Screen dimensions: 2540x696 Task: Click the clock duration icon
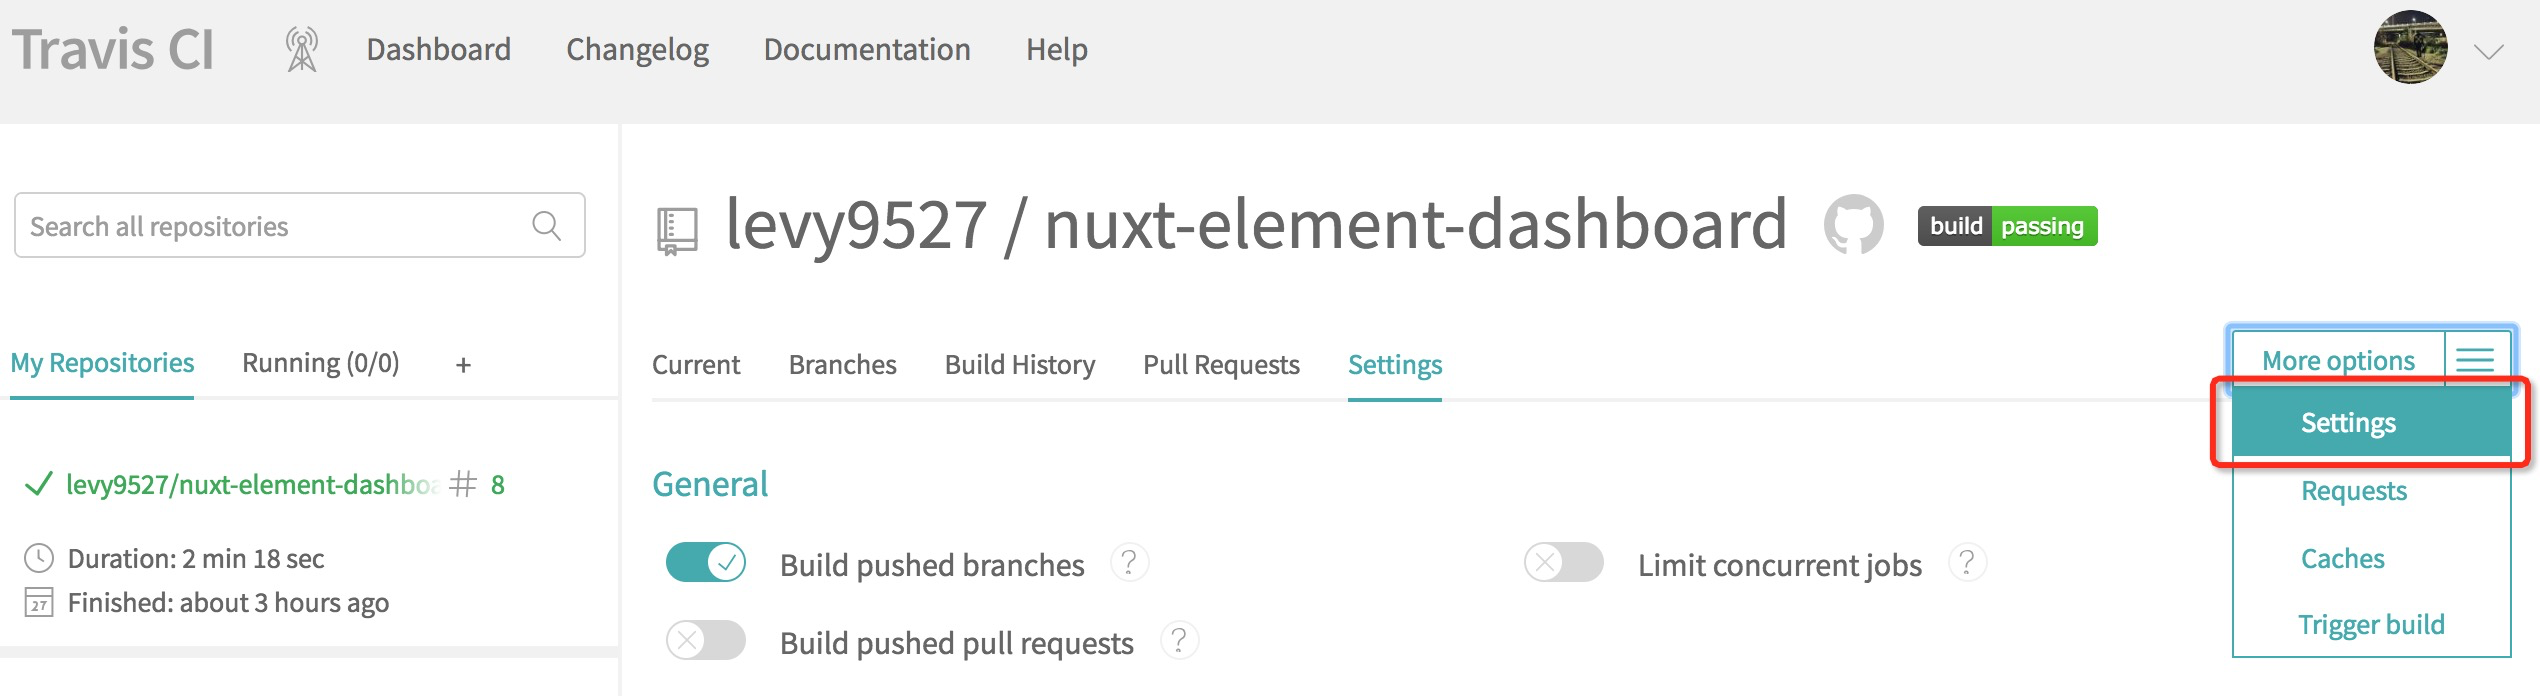coord(39,558)
